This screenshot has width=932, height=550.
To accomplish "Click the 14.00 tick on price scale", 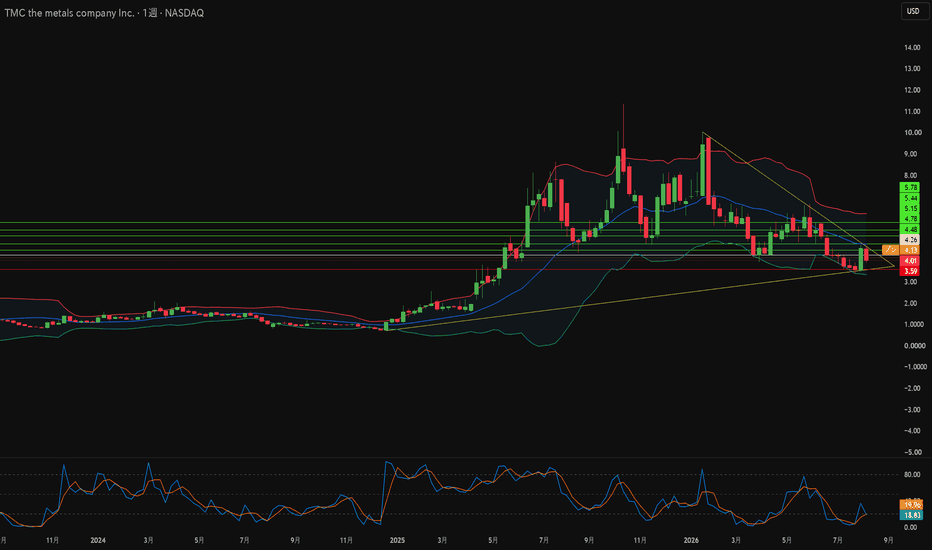I will pos(912,48).
